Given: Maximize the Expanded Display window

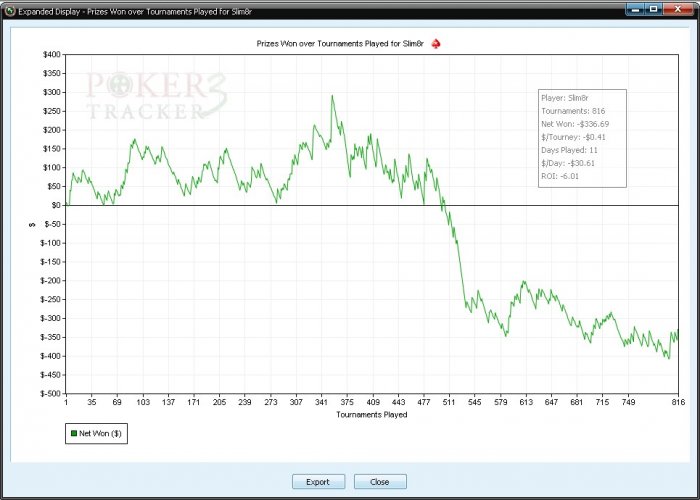Looking at the screenshot, I should (654, 9).
